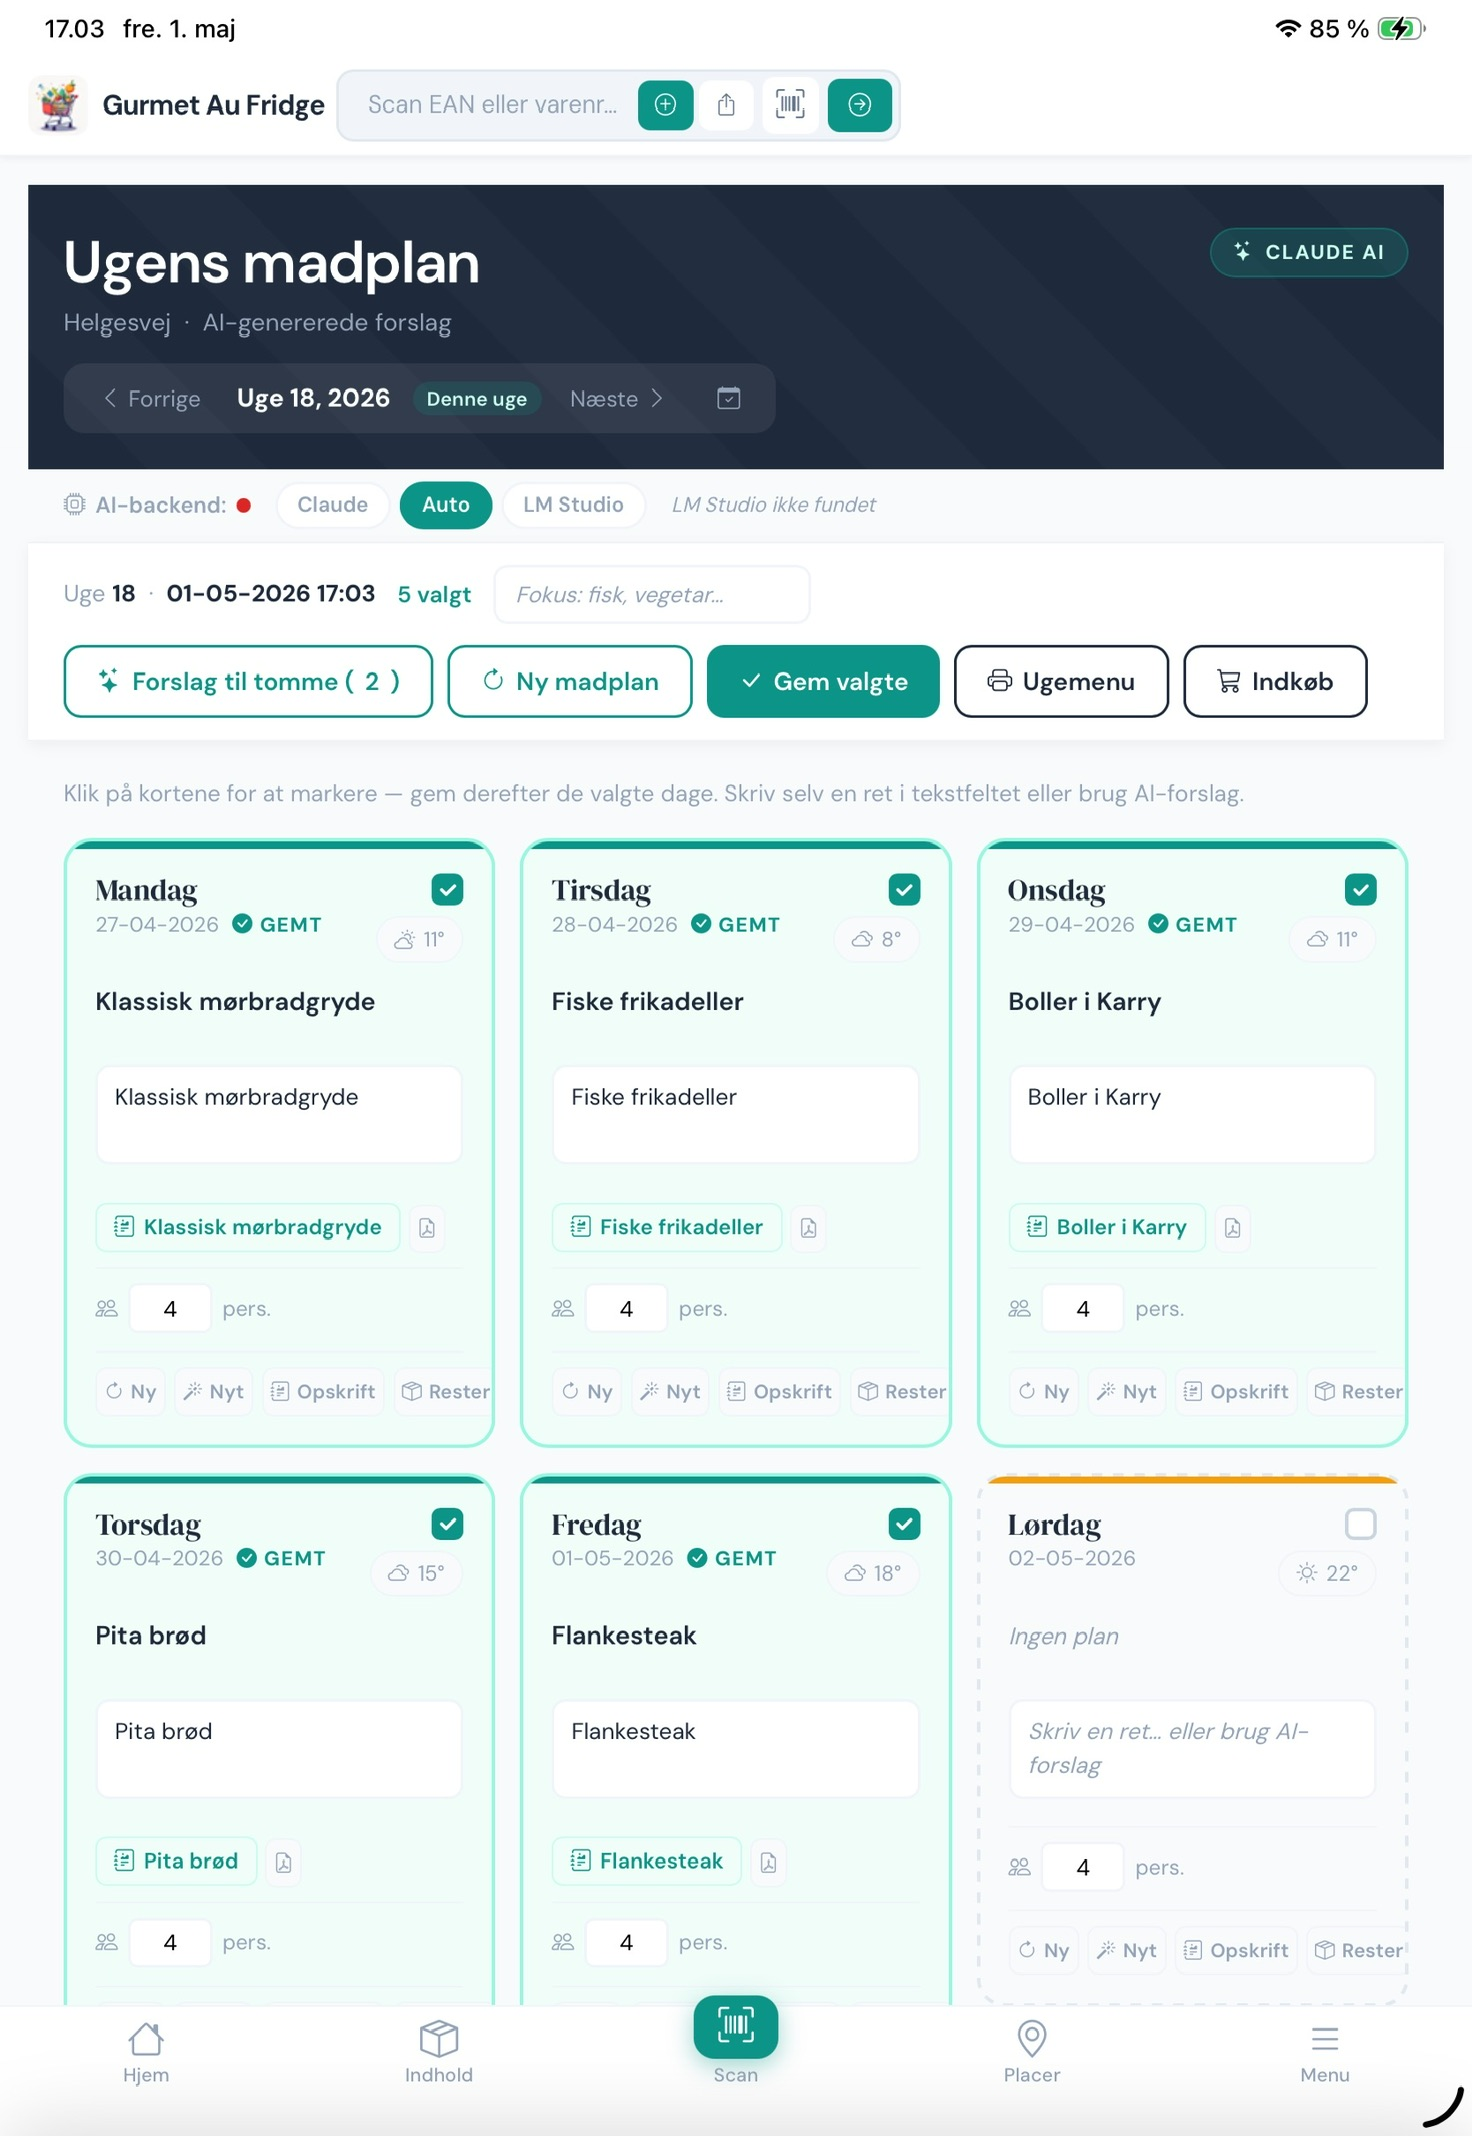1472x2136 pixels.
Task: Click Opskrift on Onsdag card
Action: (1236, 1391)
